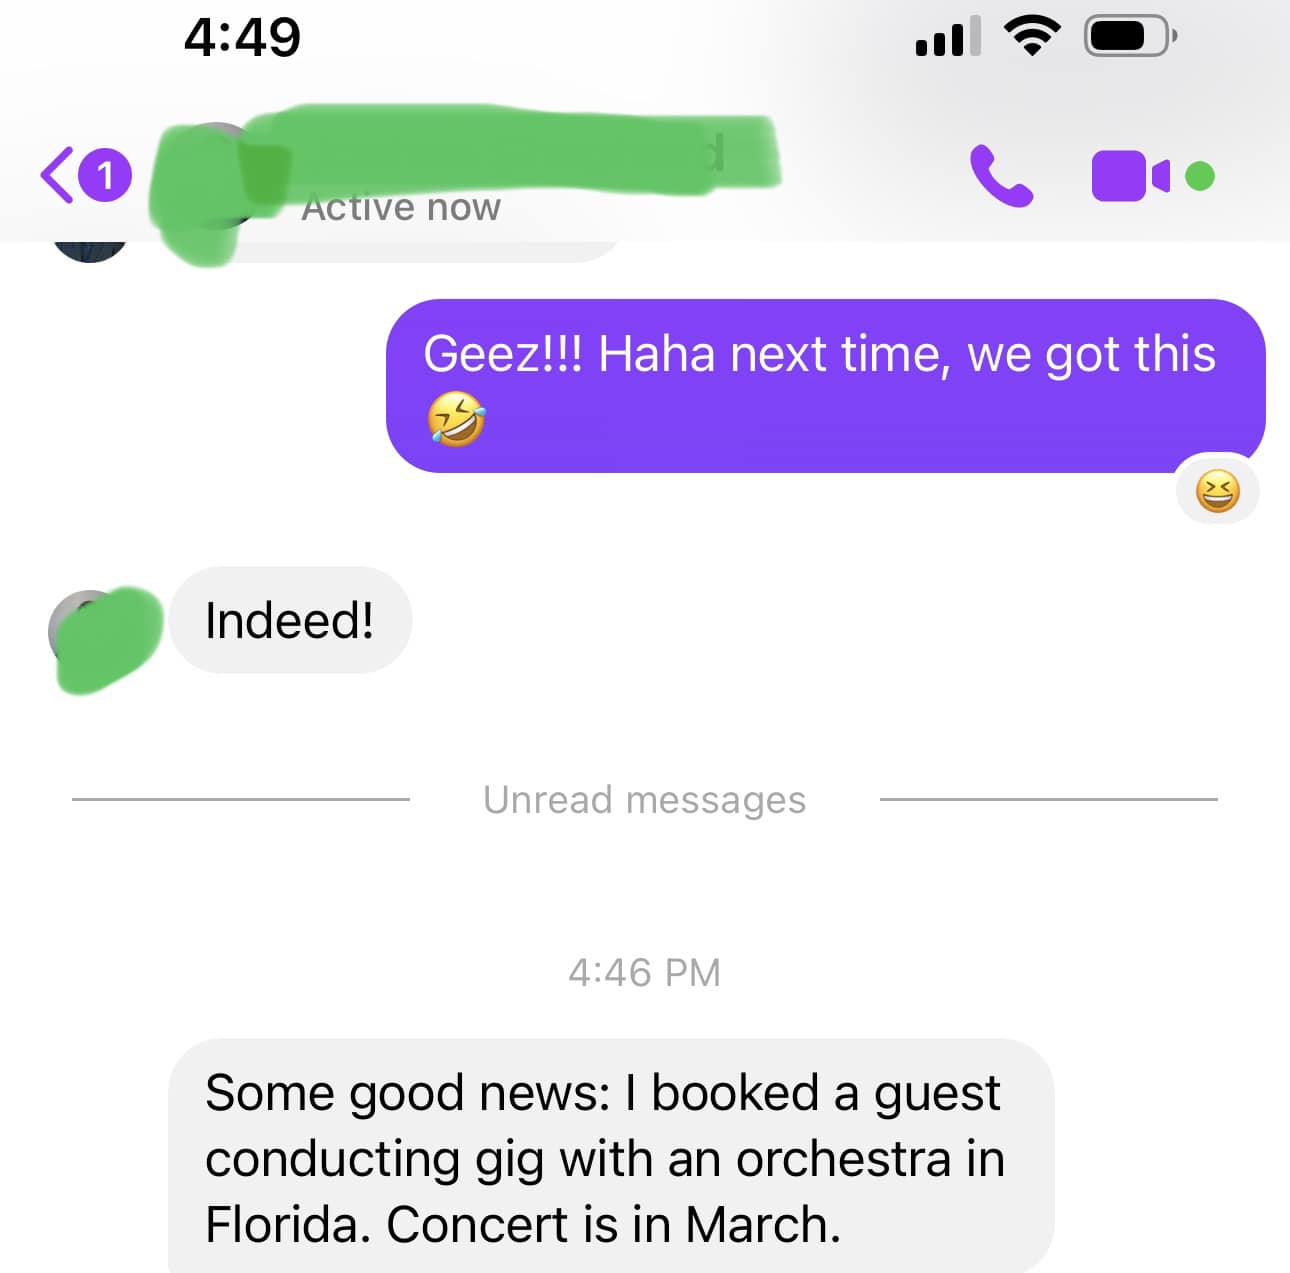
Task: Tap the battery indicator in status bar
Action: point(1130,37)
